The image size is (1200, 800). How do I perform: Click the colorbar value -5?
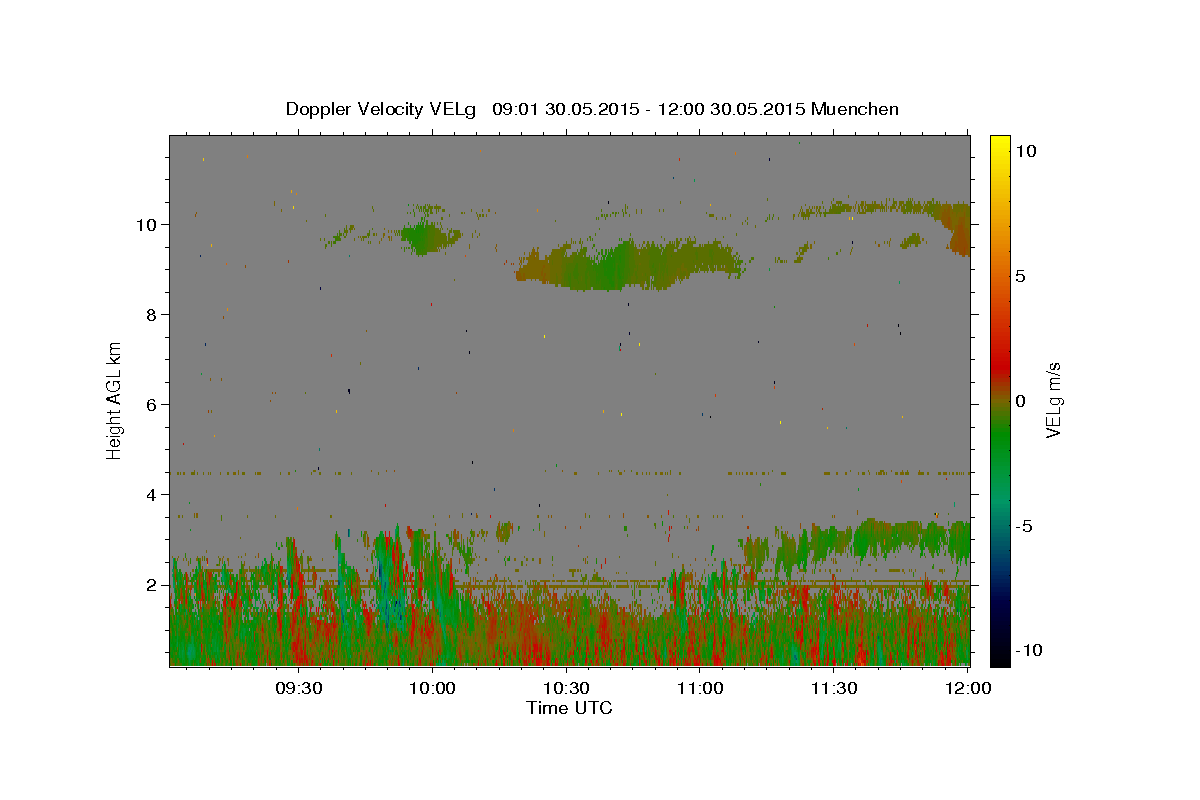pyautogui.click(x=1023, y=526)
